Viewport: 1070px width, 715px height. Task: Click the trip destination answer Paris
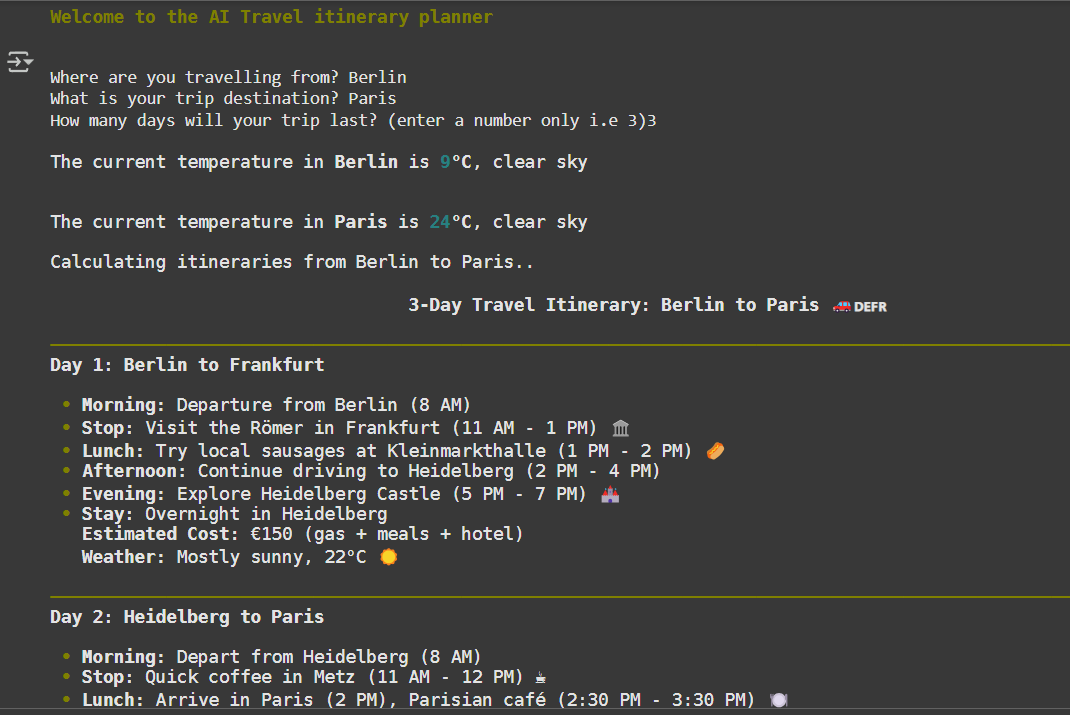tap(372, 99)
